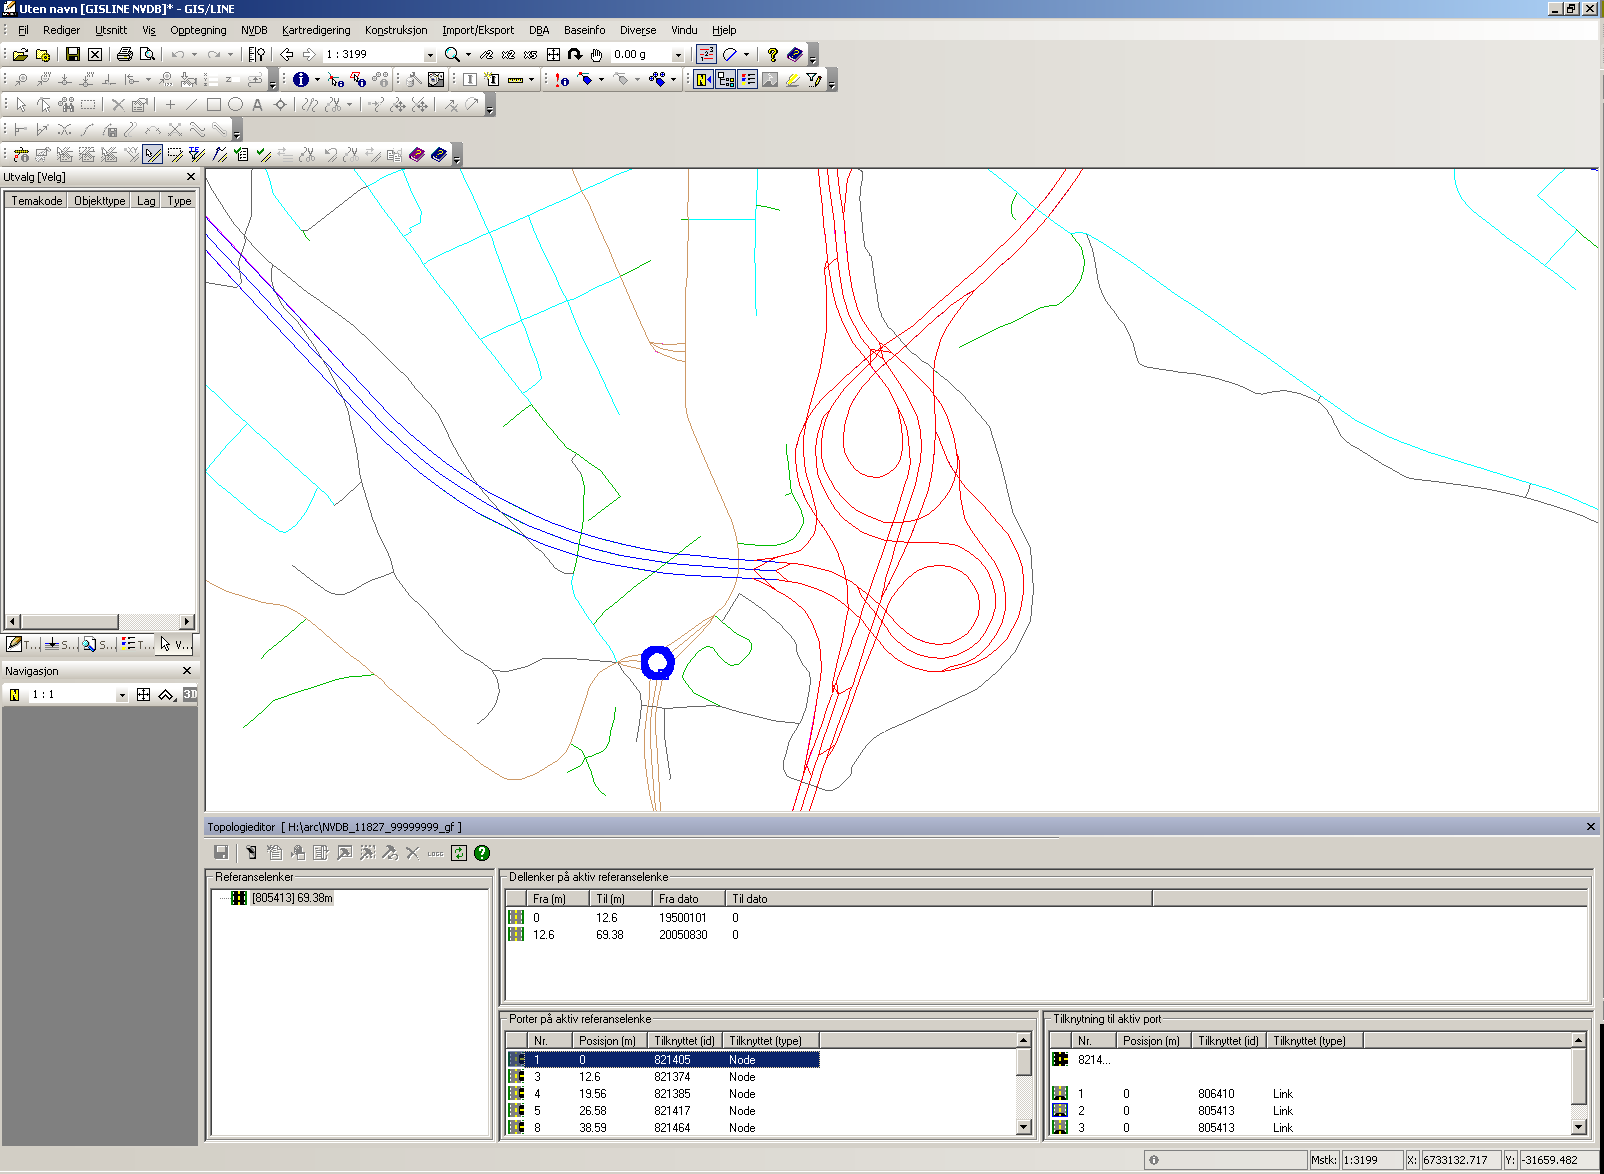This screenshot has height=1174, width=1604.
Task: Select the [805413] 69.38m reference link tree item
Action: click(x=292, y=898)
